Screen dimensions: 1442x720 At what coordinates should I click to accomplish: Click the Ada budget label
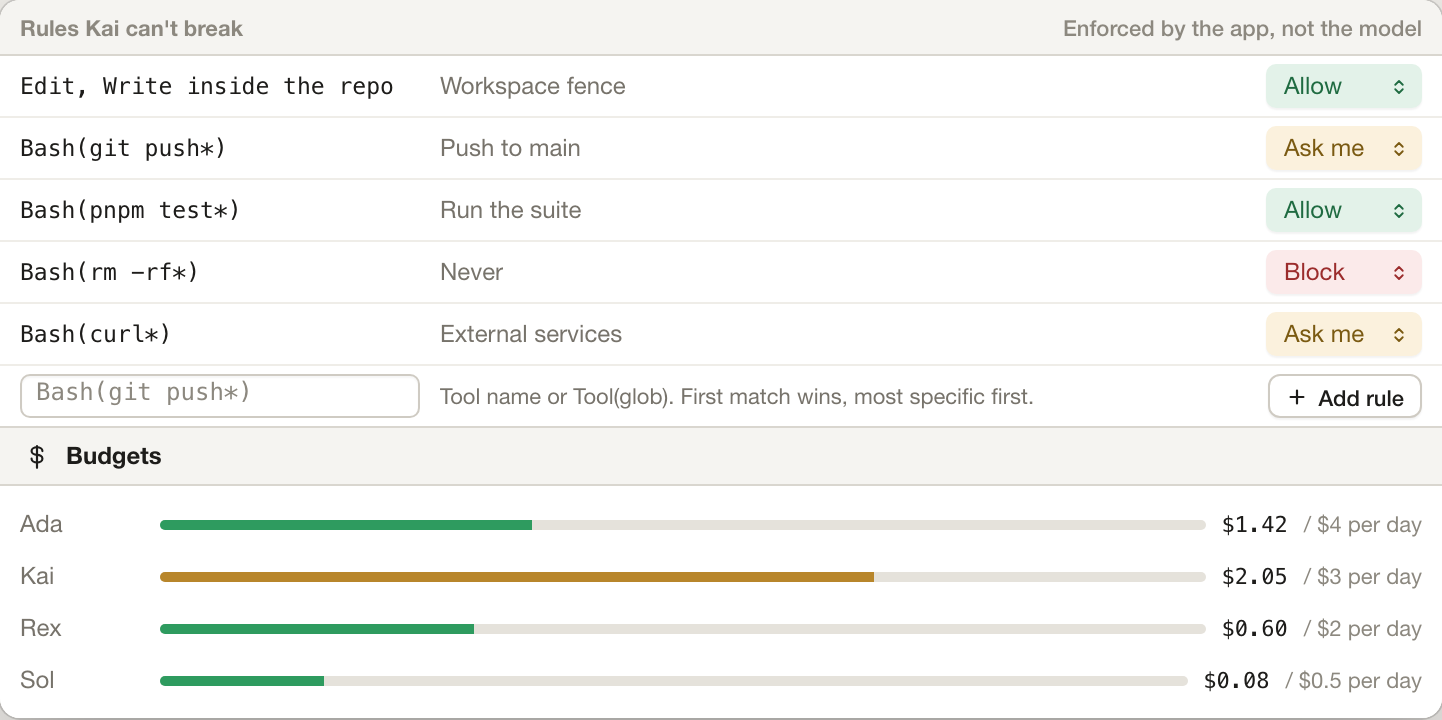point(41,524)
